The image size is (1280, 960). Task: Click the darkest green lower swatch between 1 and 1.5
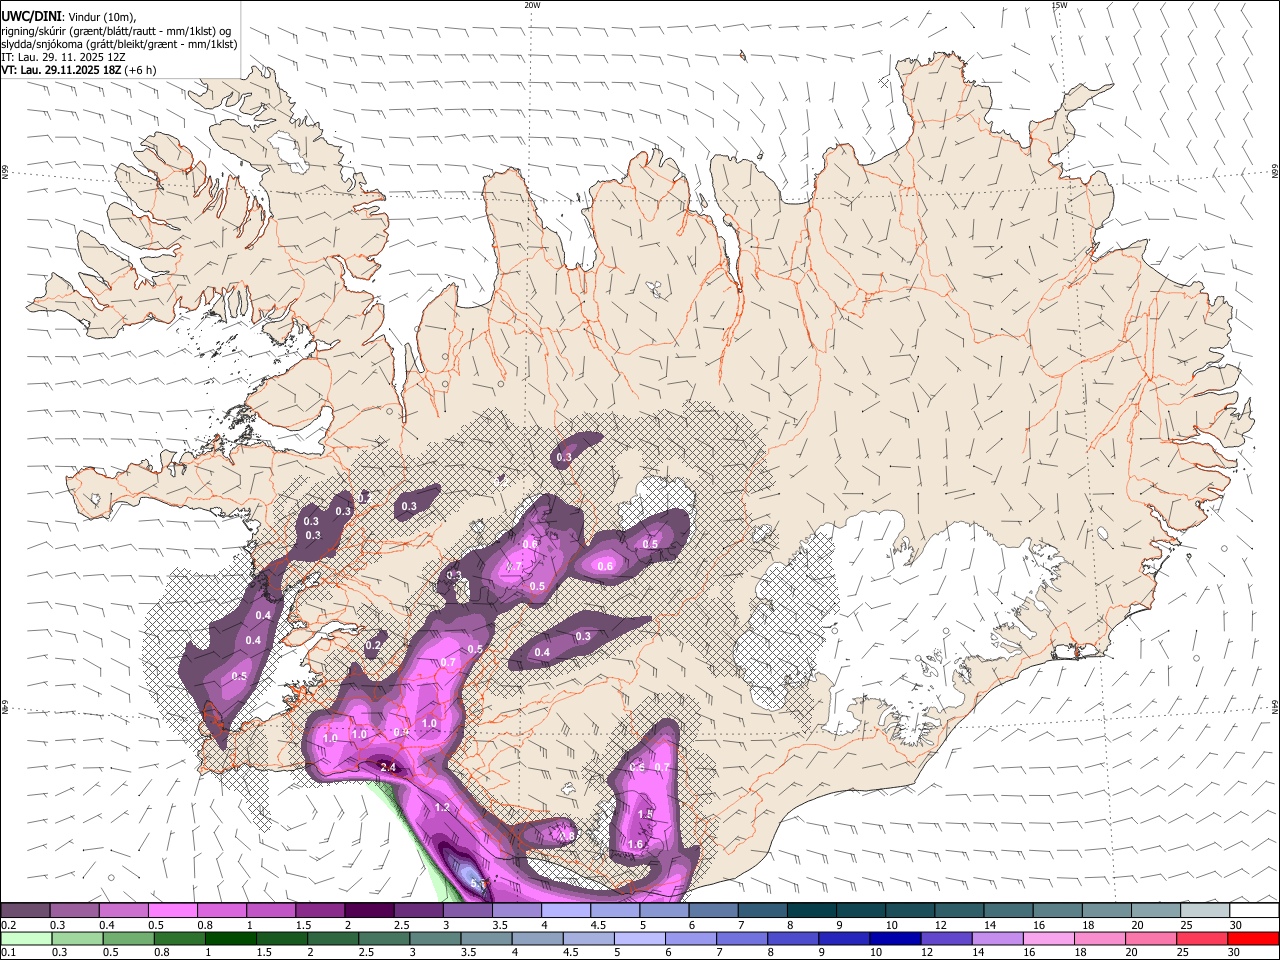231,939
